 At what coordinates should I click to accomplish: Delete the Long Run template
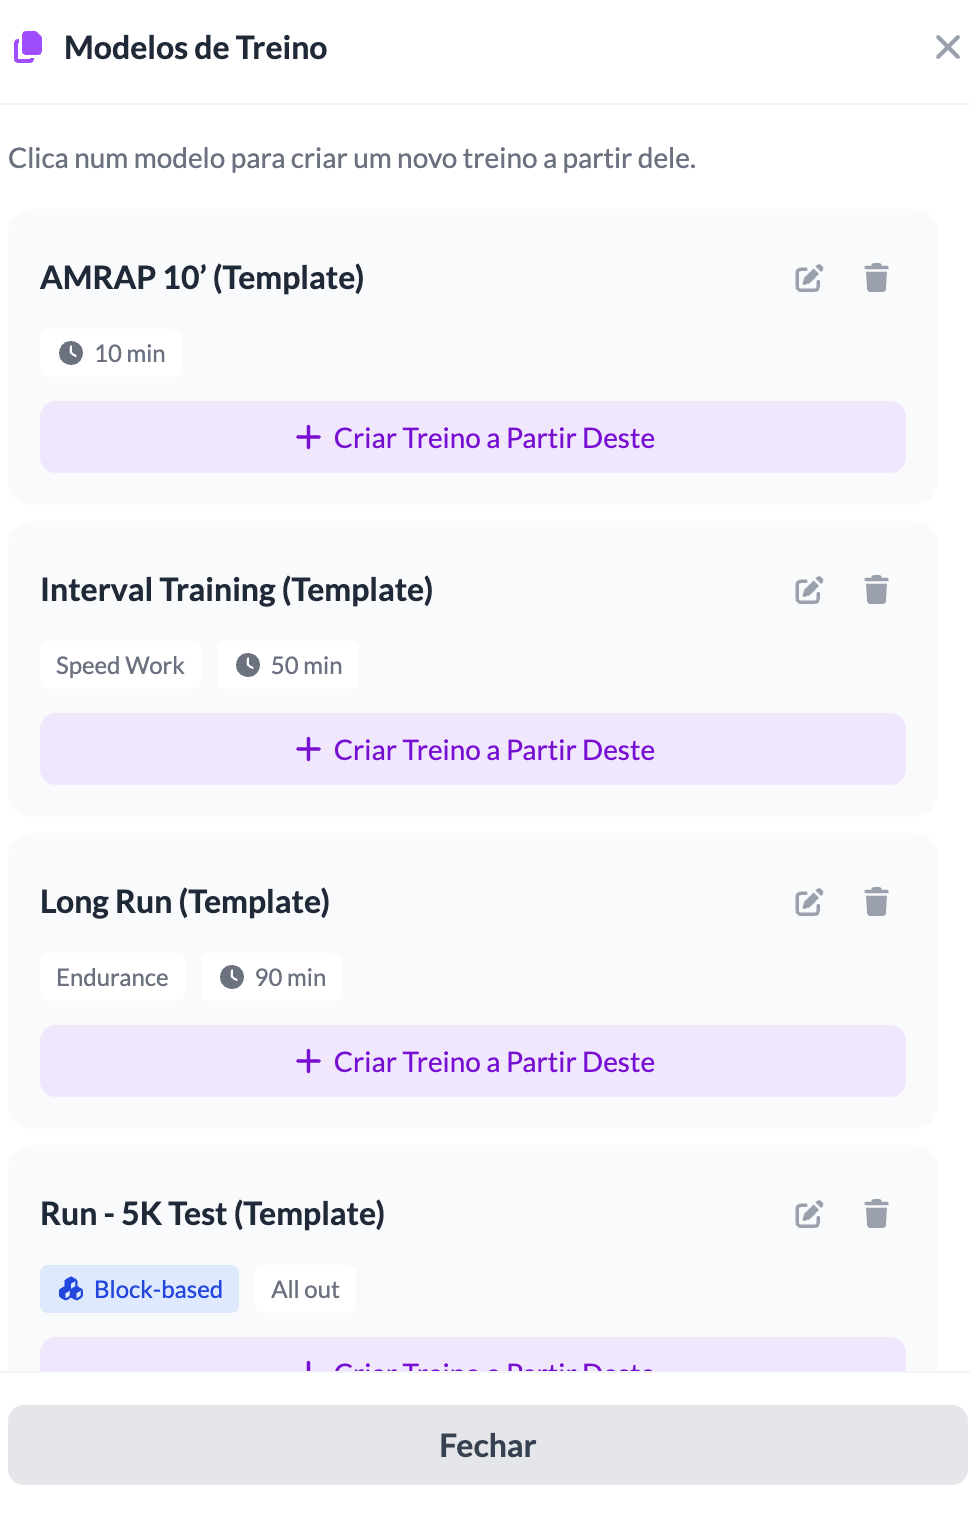(876, 902)
